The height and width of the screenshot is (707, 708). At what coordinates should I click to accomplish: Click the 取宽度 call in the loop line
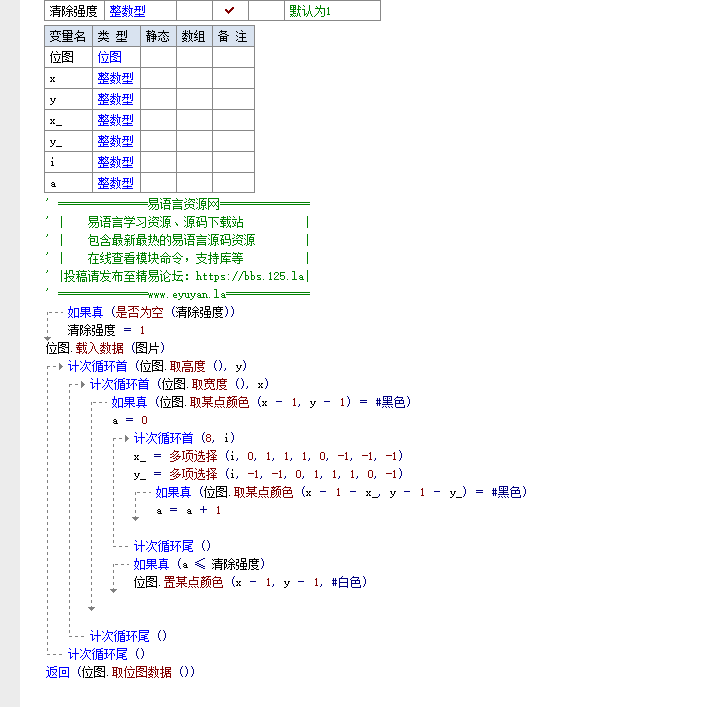pyautogui.click(x=210, y=384)
